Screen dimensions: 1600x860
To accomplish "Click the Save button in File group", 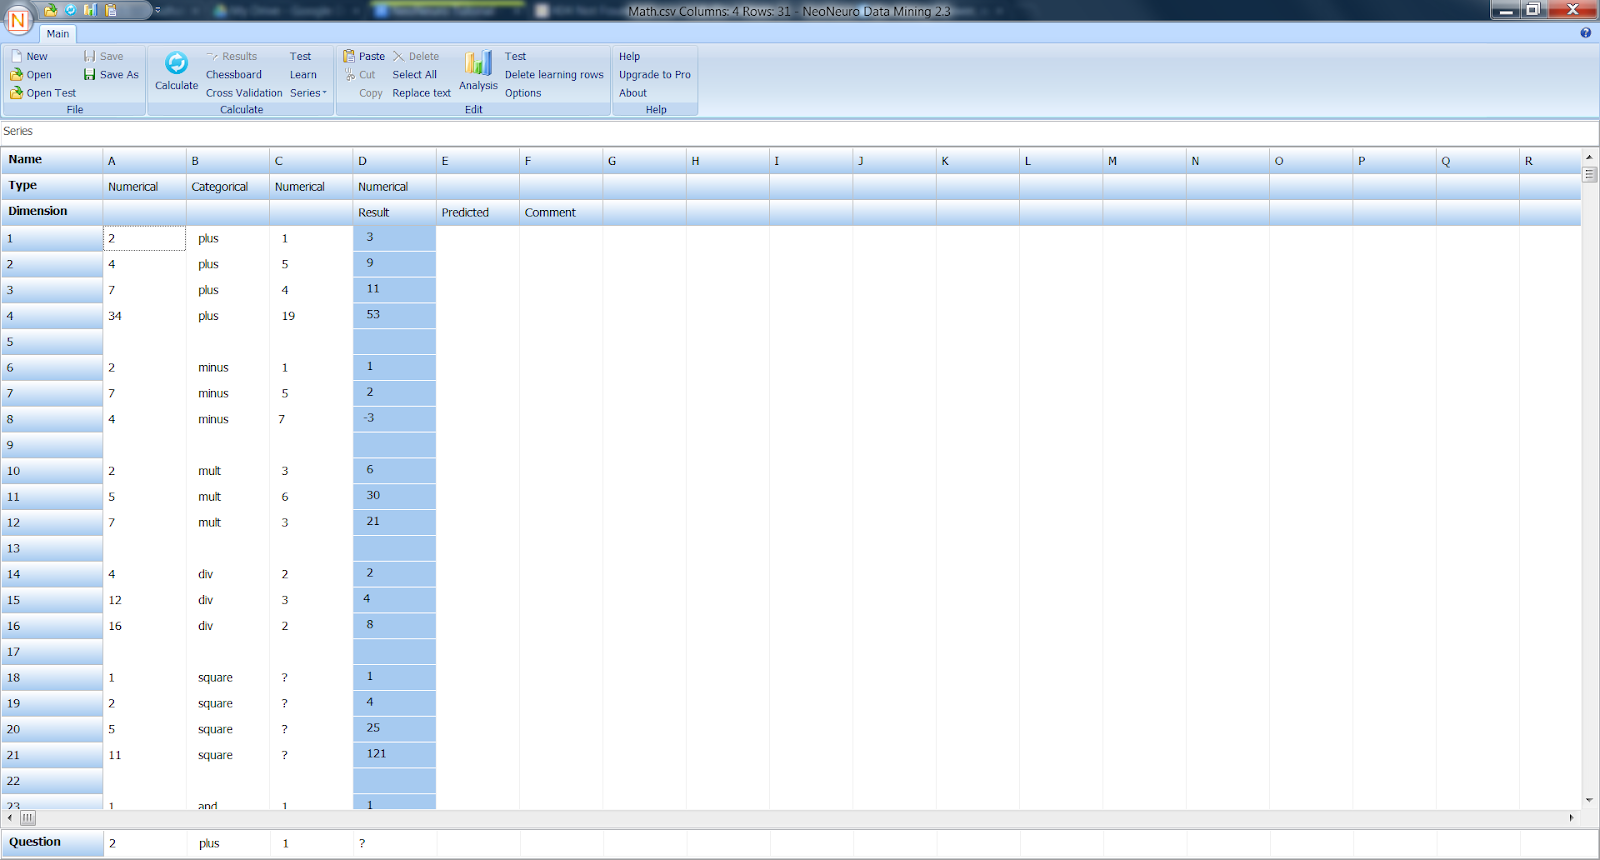I will click(104, 57).
